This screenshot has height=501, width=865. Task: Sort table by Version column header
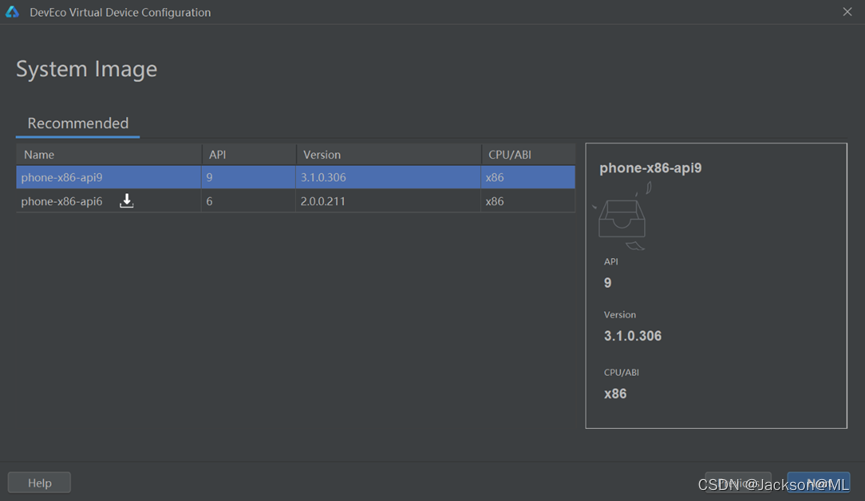388,154
